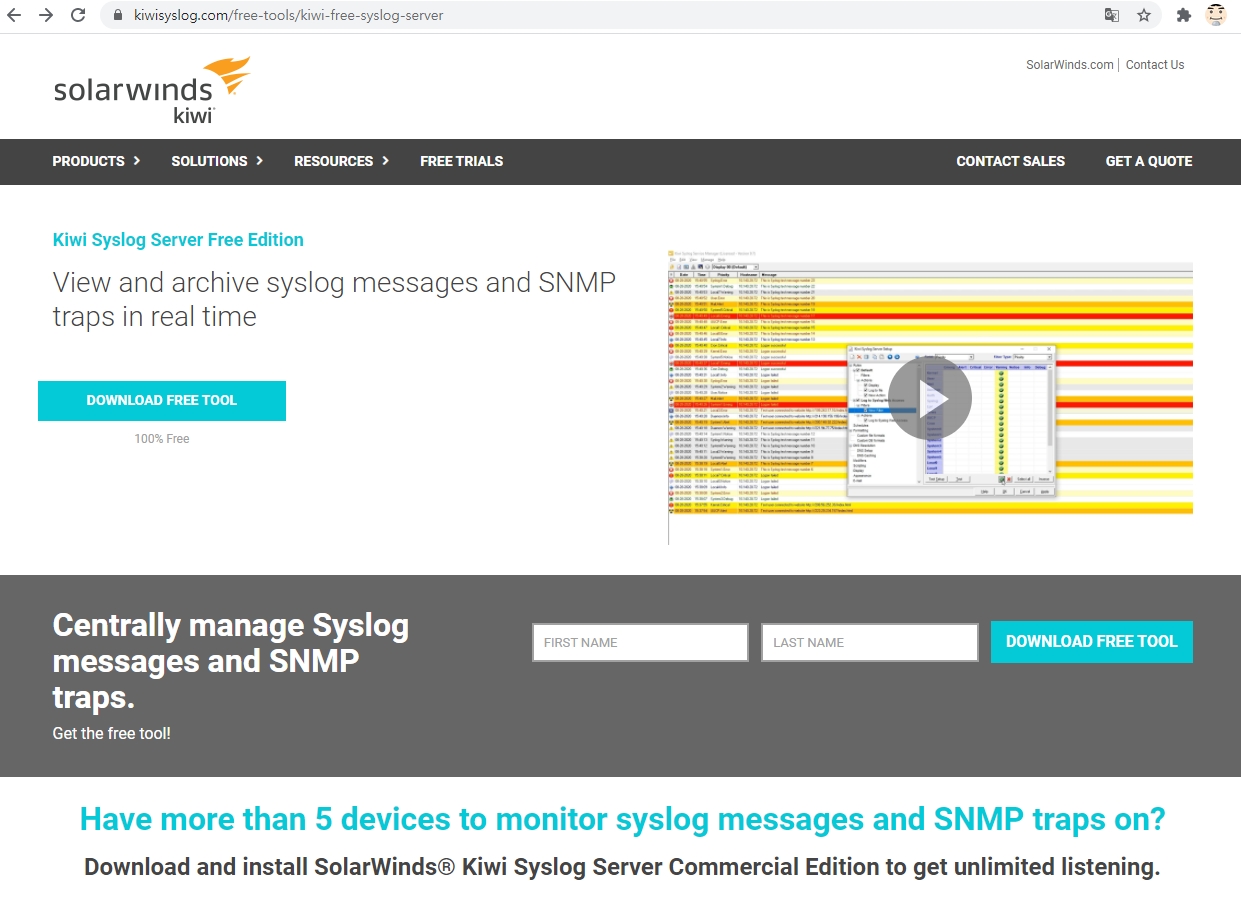Open the Free Trials menu item
1241x921 pixels.
point(461,161)
